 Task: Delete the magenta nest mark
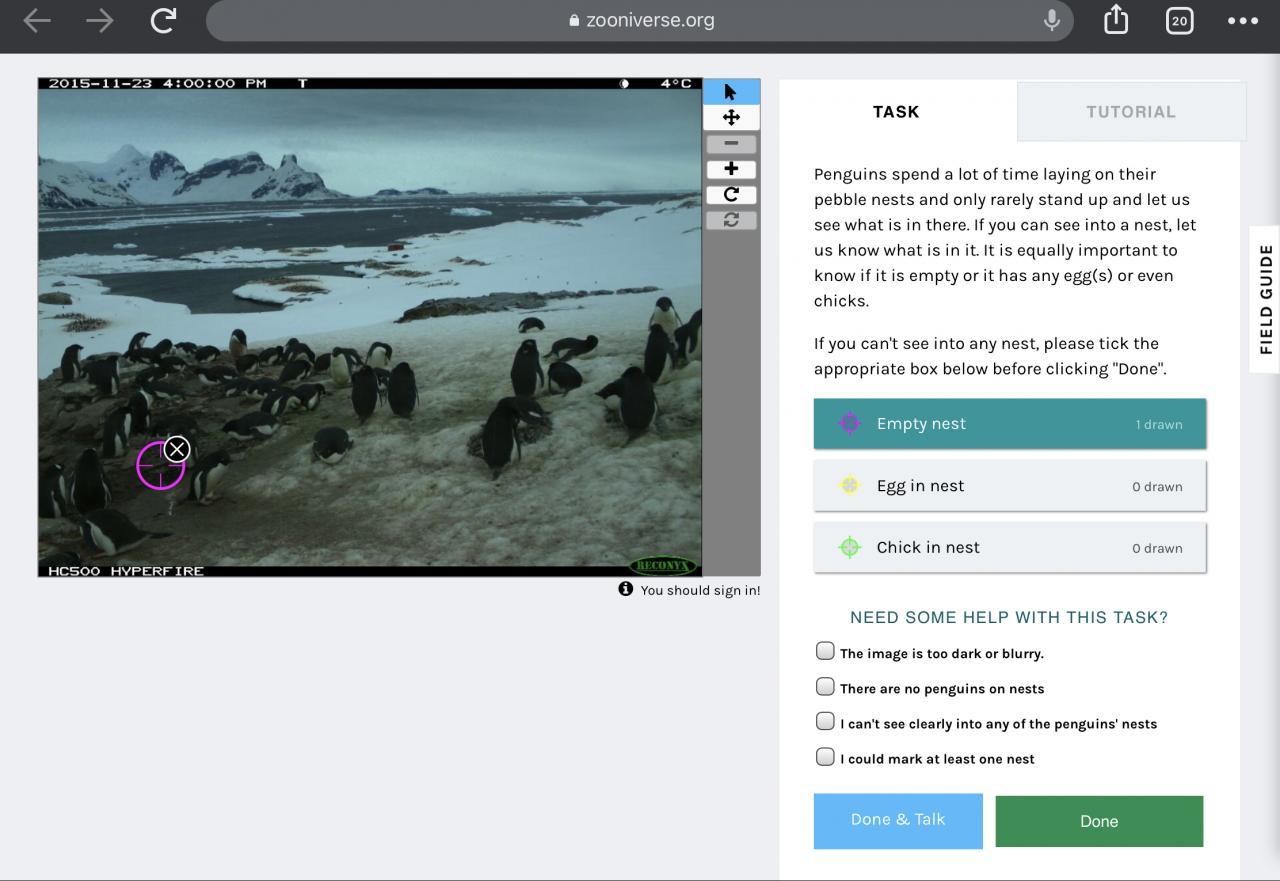(x=177, y=449)
